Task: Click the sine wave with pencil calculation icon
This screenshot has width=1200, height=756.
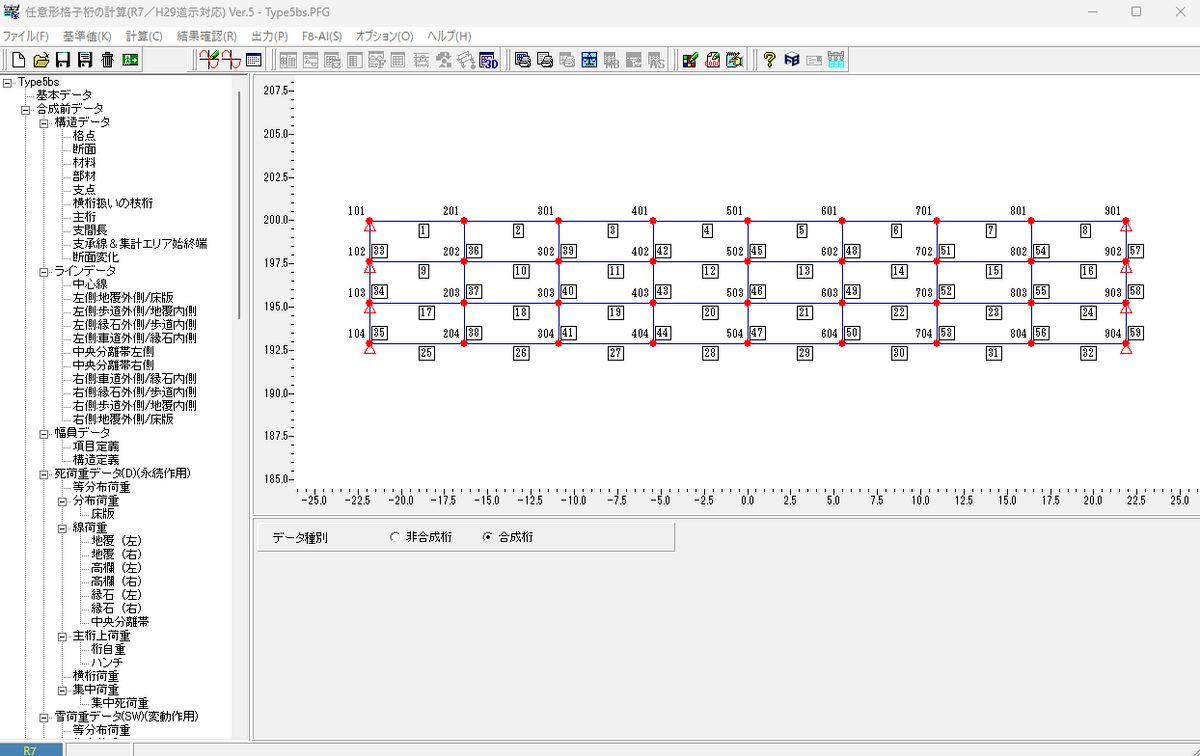Action: coord(209,60)
